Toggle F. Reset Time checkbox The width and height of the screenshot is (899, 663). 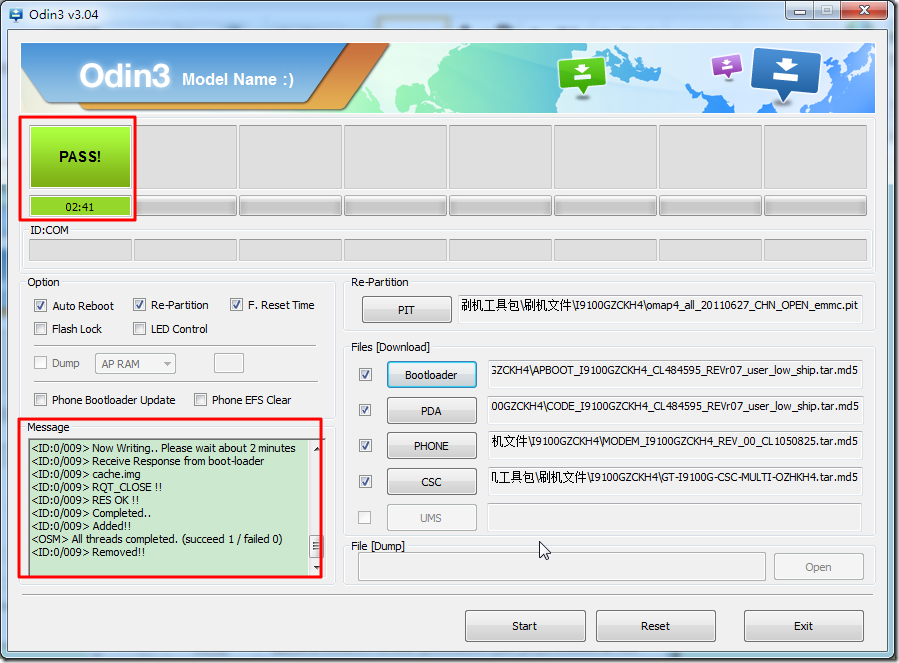coord(236,305)
